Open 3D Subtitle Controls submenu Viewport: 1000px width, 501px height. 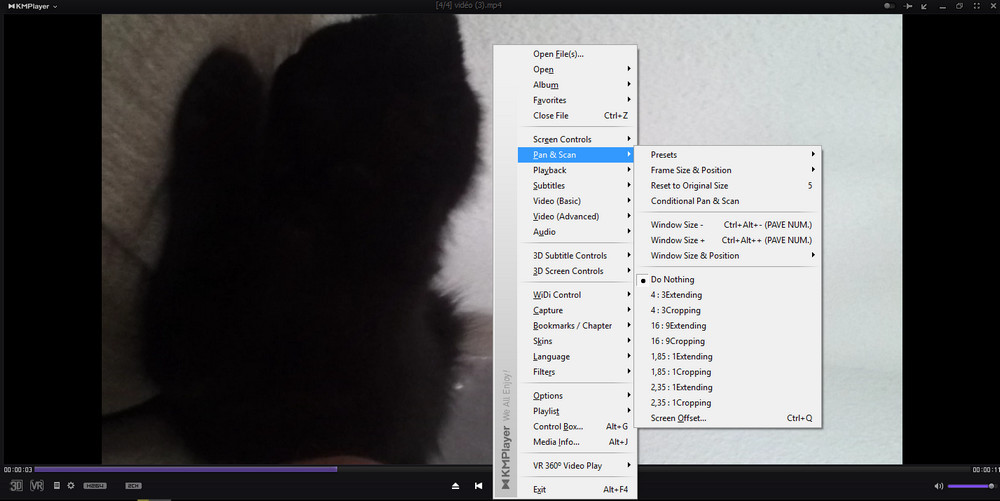[x=577, y=256]
